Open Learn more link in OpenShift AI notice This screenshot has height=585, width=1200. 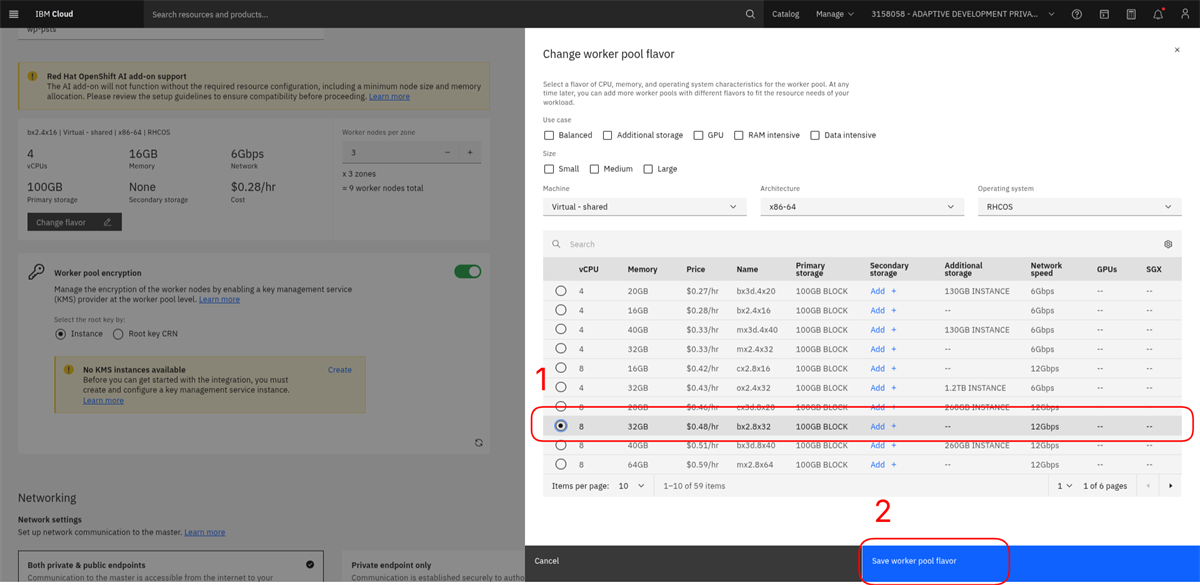click(x=389, y=97)
